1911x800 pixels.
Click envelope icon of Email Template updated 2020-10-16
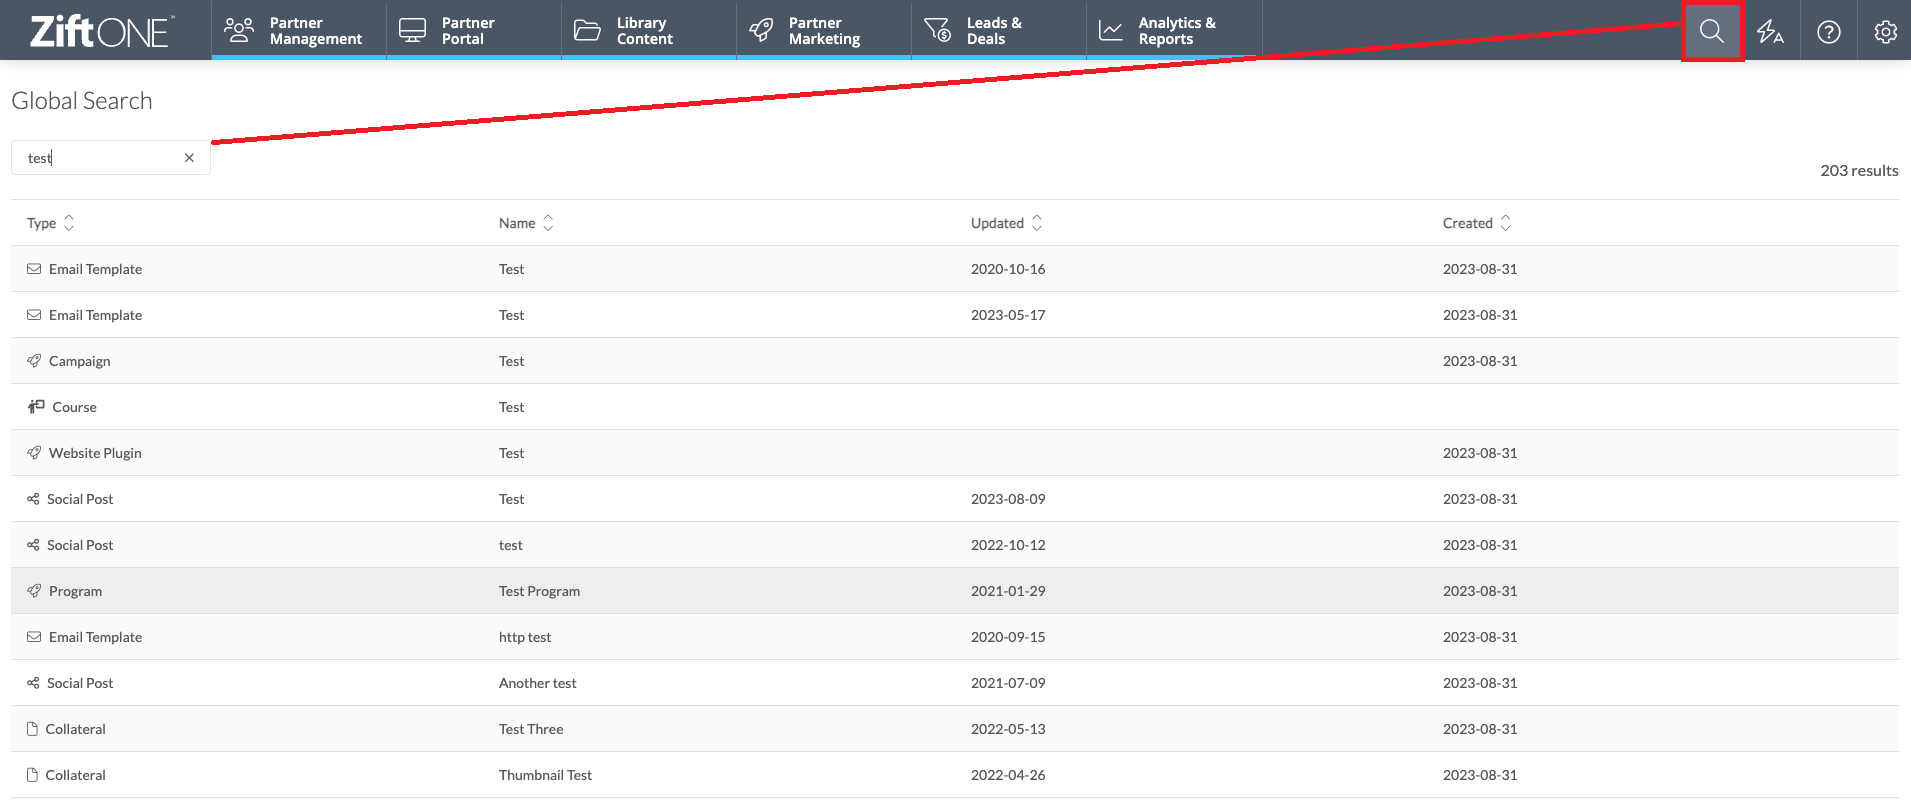tap(34, 269)
